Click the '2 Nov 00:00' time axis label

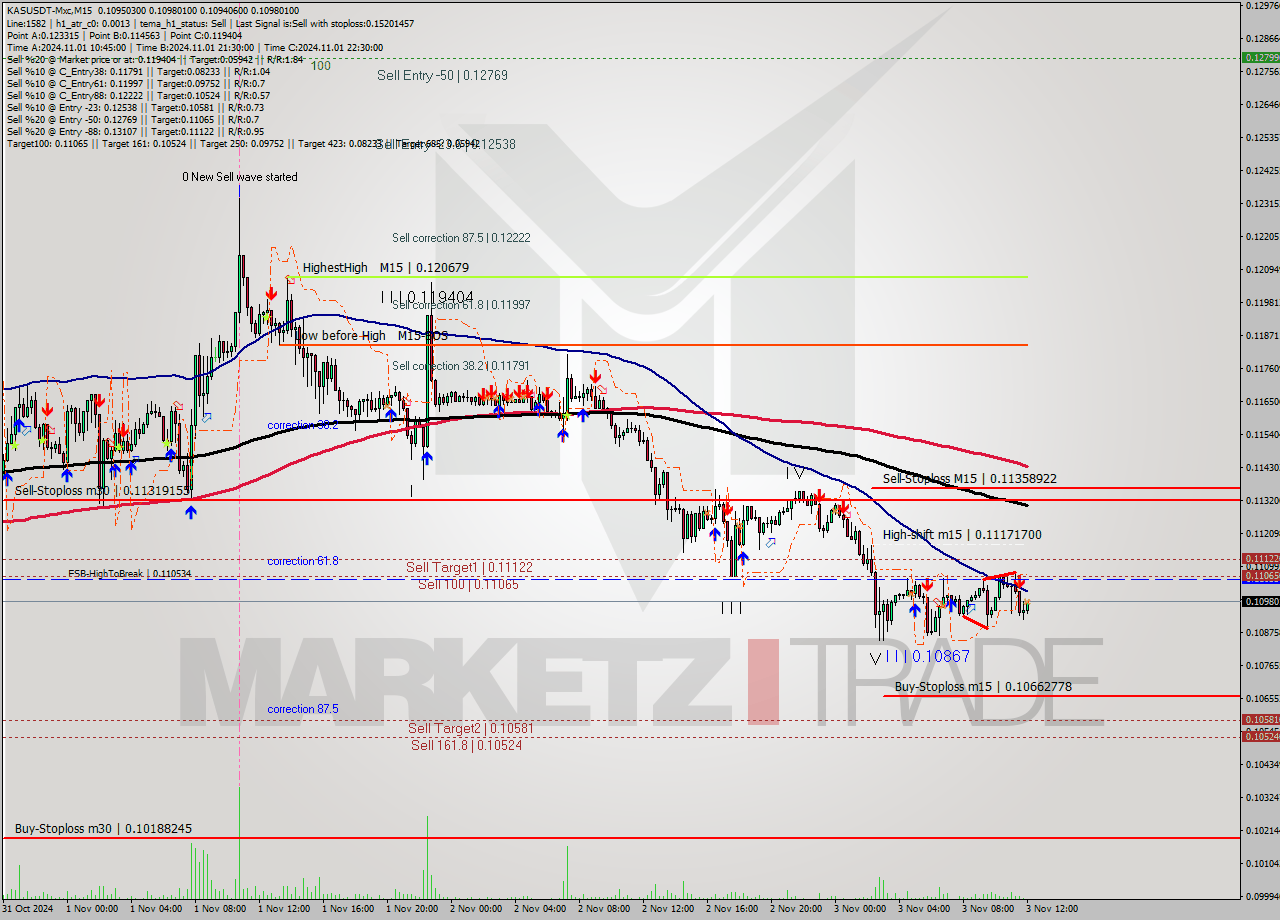[x=476, y=909]
